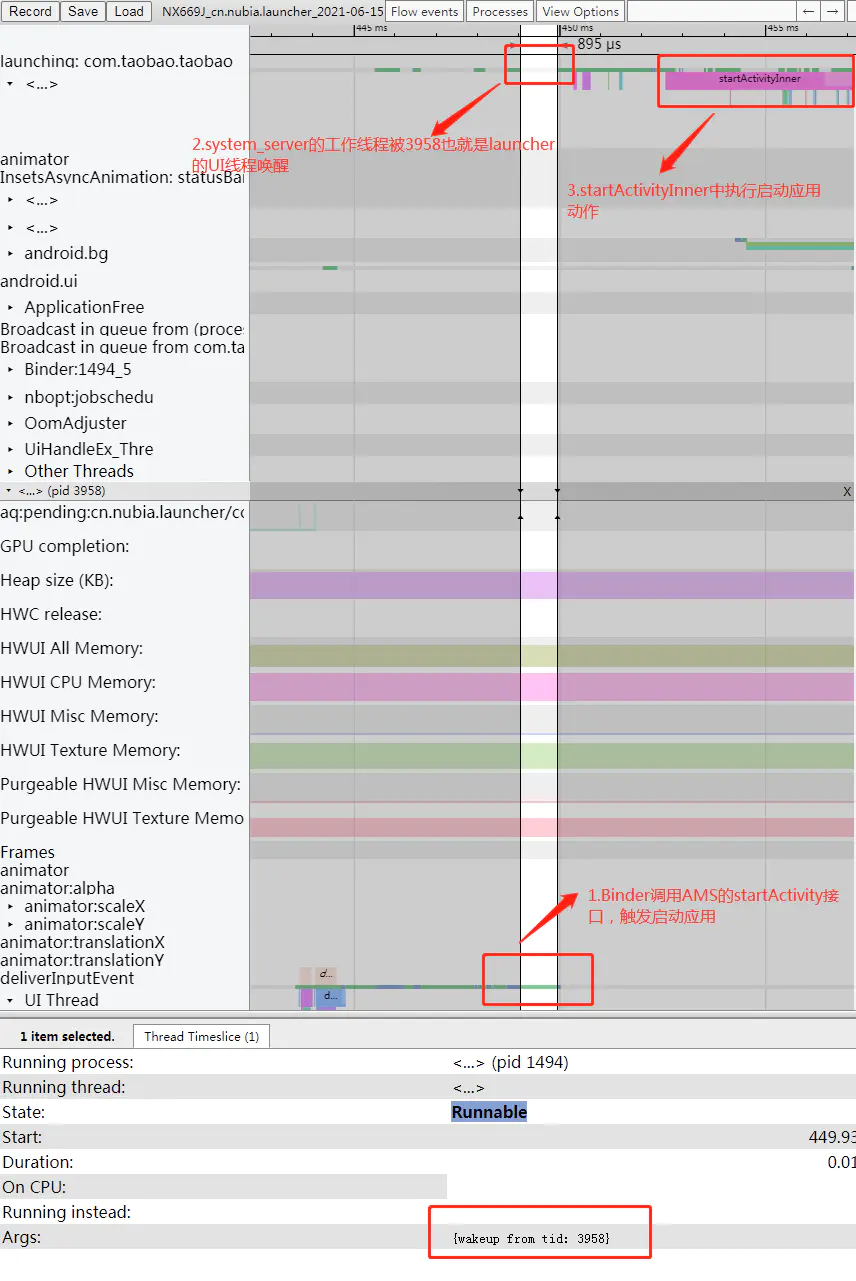Click the android.ui track label
856x1281 pixels.
[39, 281]
